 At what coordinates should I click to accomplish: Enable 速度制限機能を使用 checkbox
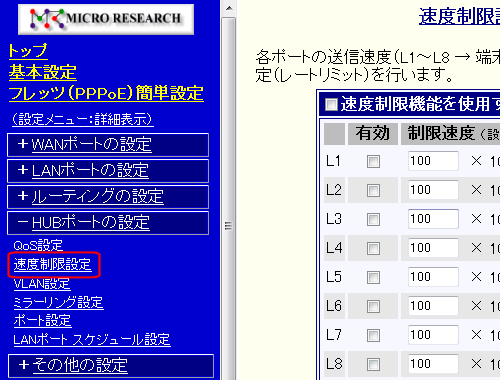click(x=331, y=104)
